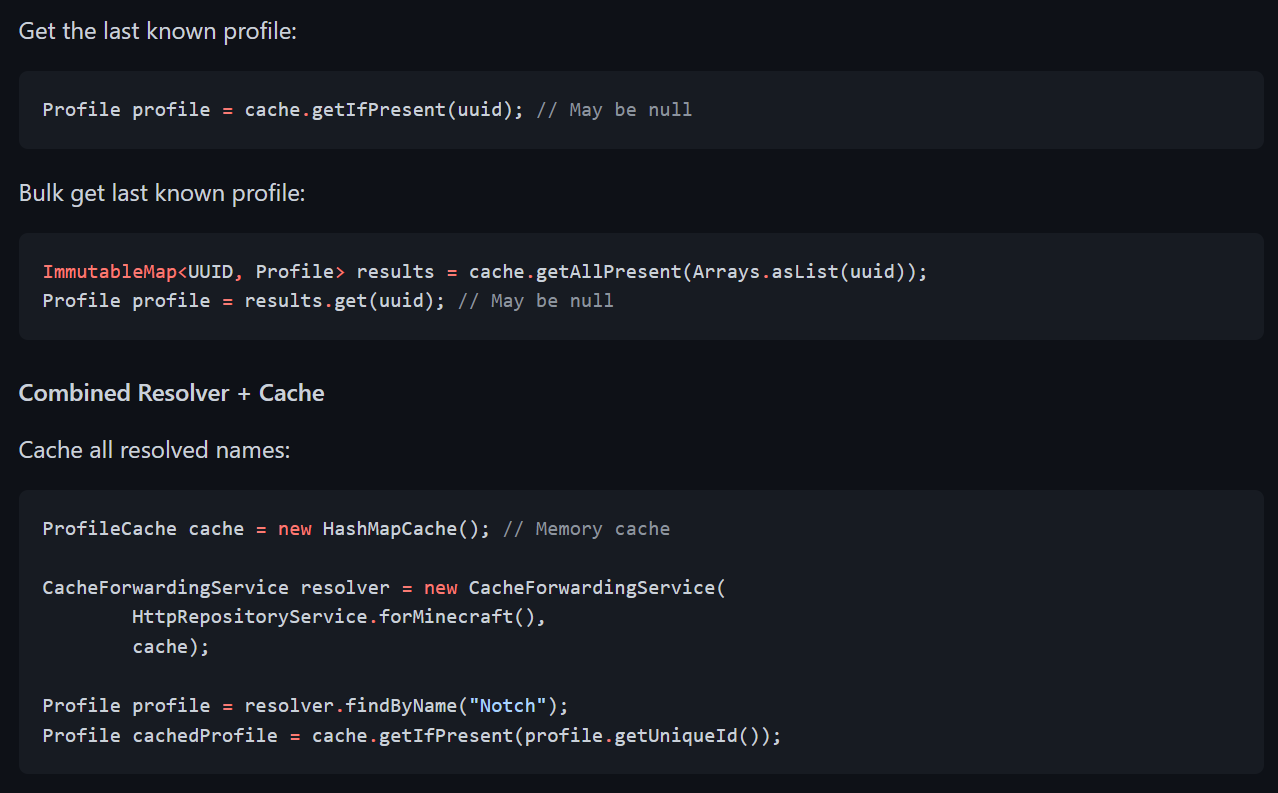
Task: Click 'ProfileCache cache' declaration
Action: click(x=143, y=529)
